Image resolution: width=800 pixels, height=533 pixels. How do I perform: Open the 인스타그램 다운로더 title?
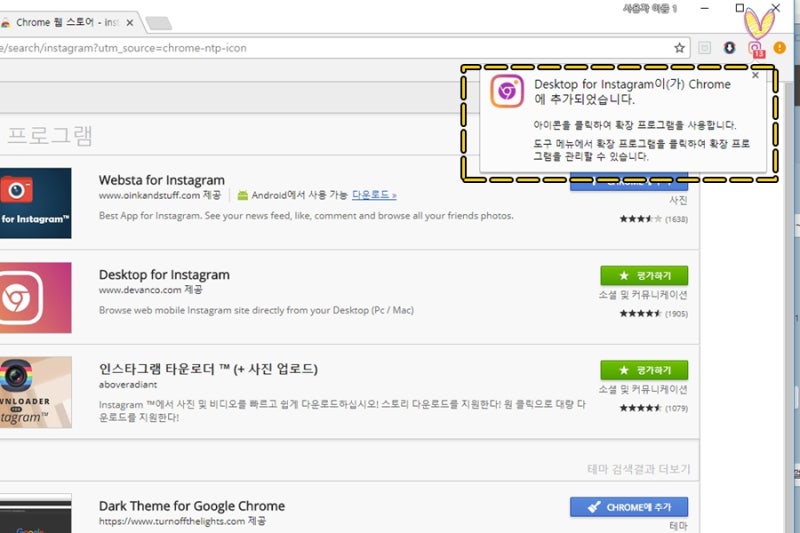pyautogui.click(x=208, y=369)
